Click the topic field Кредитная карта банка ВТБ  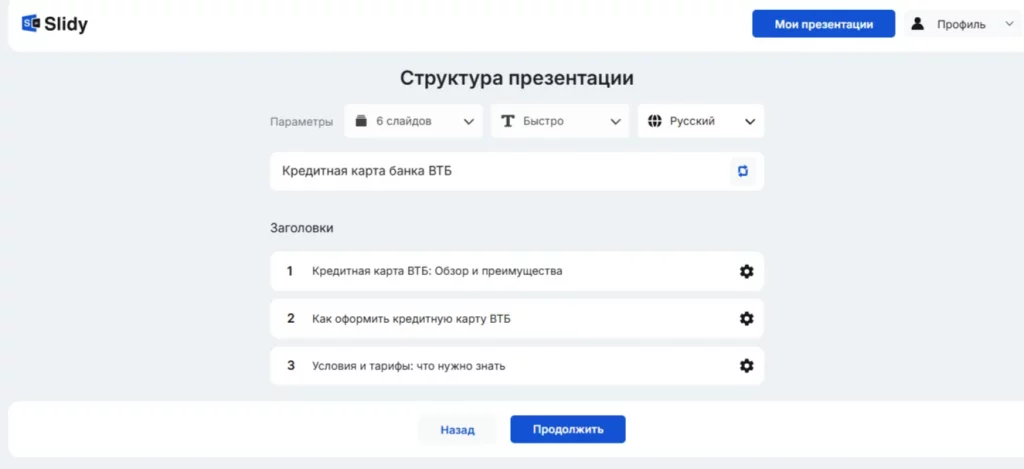[517, 171]
